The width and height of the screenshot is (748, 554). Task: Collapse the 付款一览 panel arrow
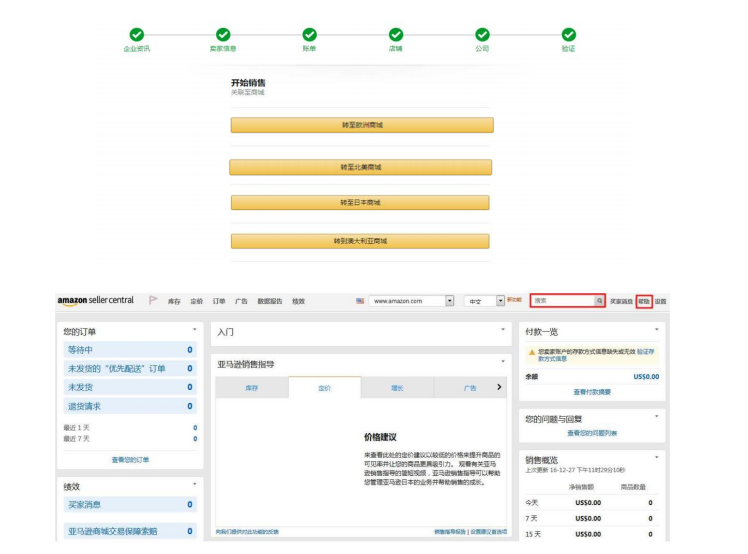point(657,330)
